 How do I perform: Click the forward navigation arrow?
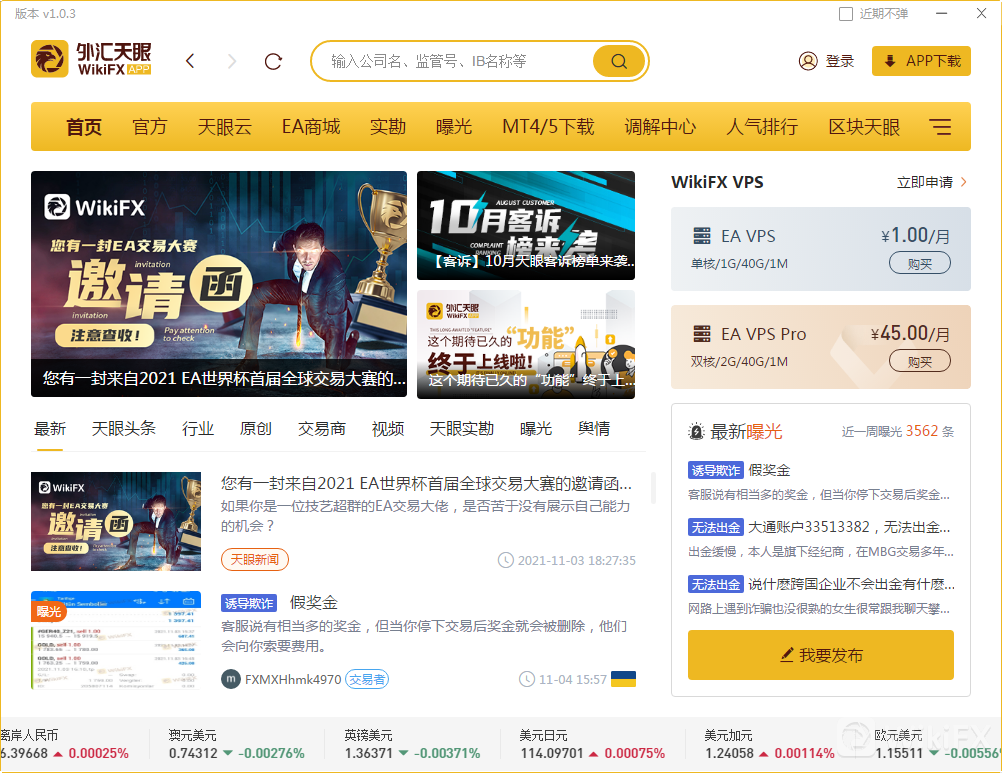[x=232, y=61]
